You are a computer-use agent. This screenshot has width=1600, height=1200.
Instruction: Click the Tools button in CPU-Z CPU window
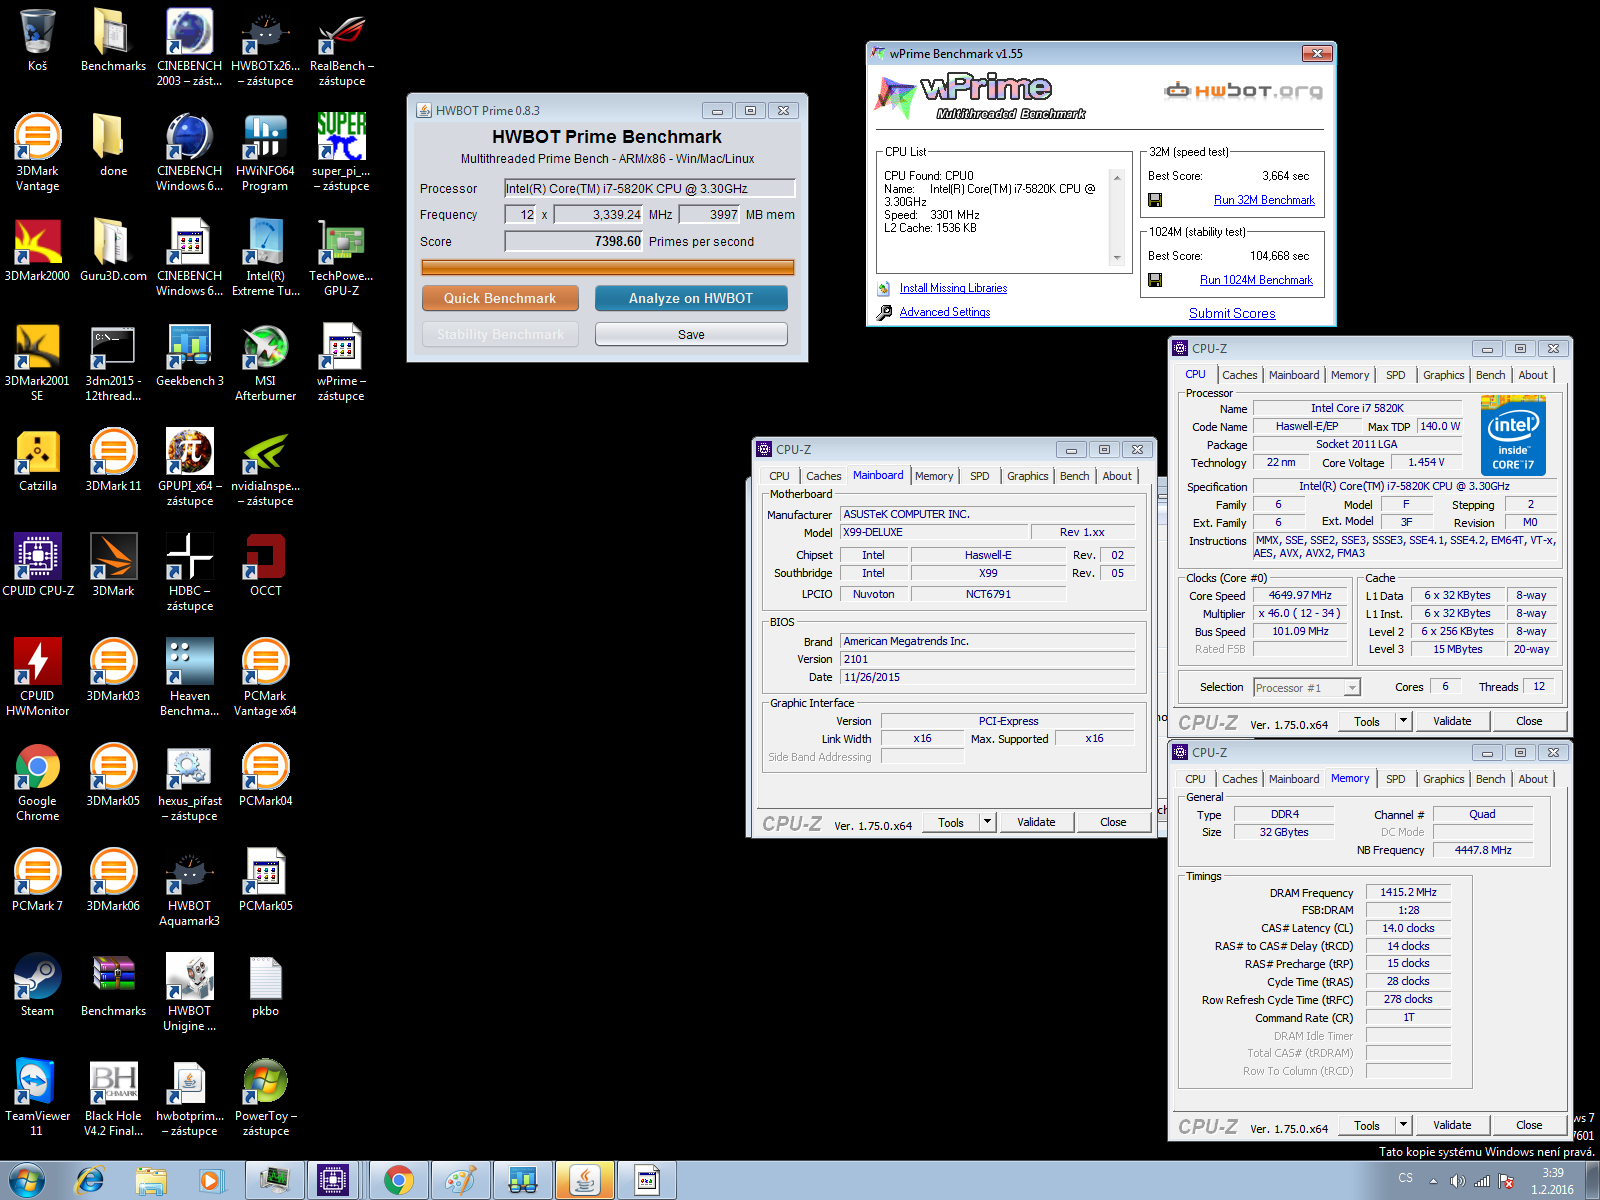(x=1367, y=721)
